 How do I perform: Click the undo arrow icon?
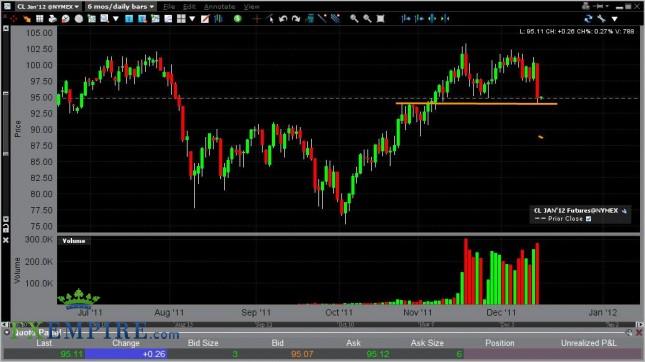[x=283, y=19]
